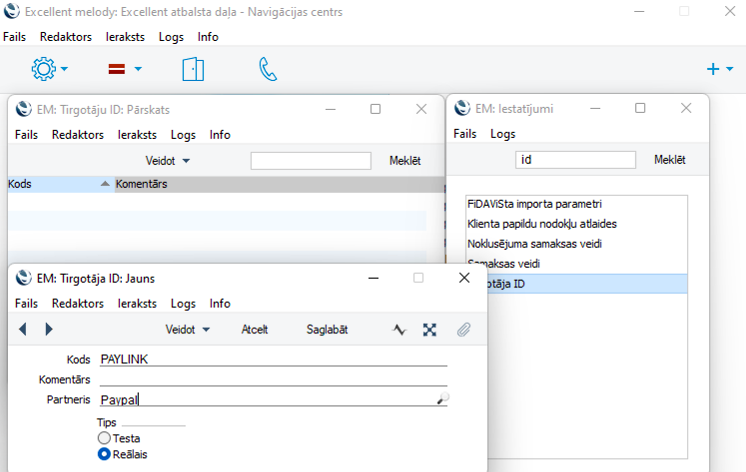746x472 pixels.
Task: Click the Saglabāt button
Action: (x=327, y=329)
